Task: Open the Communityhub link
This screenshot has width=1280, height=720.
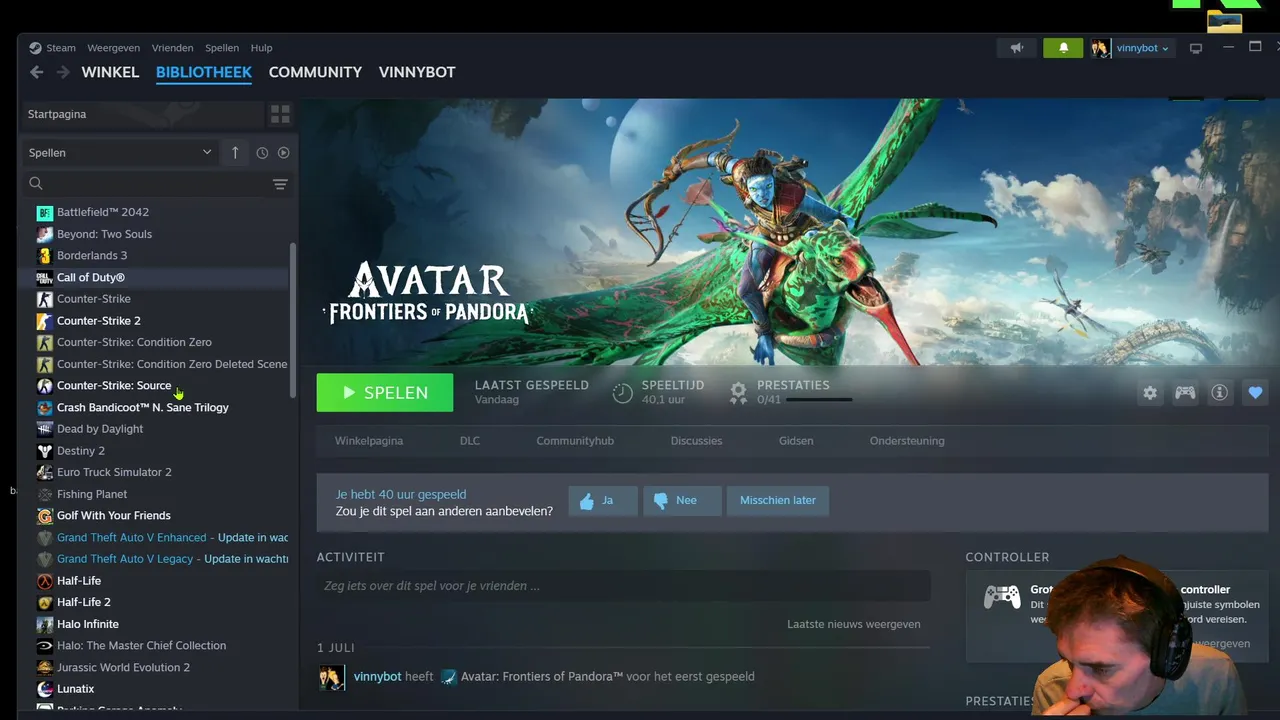Action: click(575, 441)
